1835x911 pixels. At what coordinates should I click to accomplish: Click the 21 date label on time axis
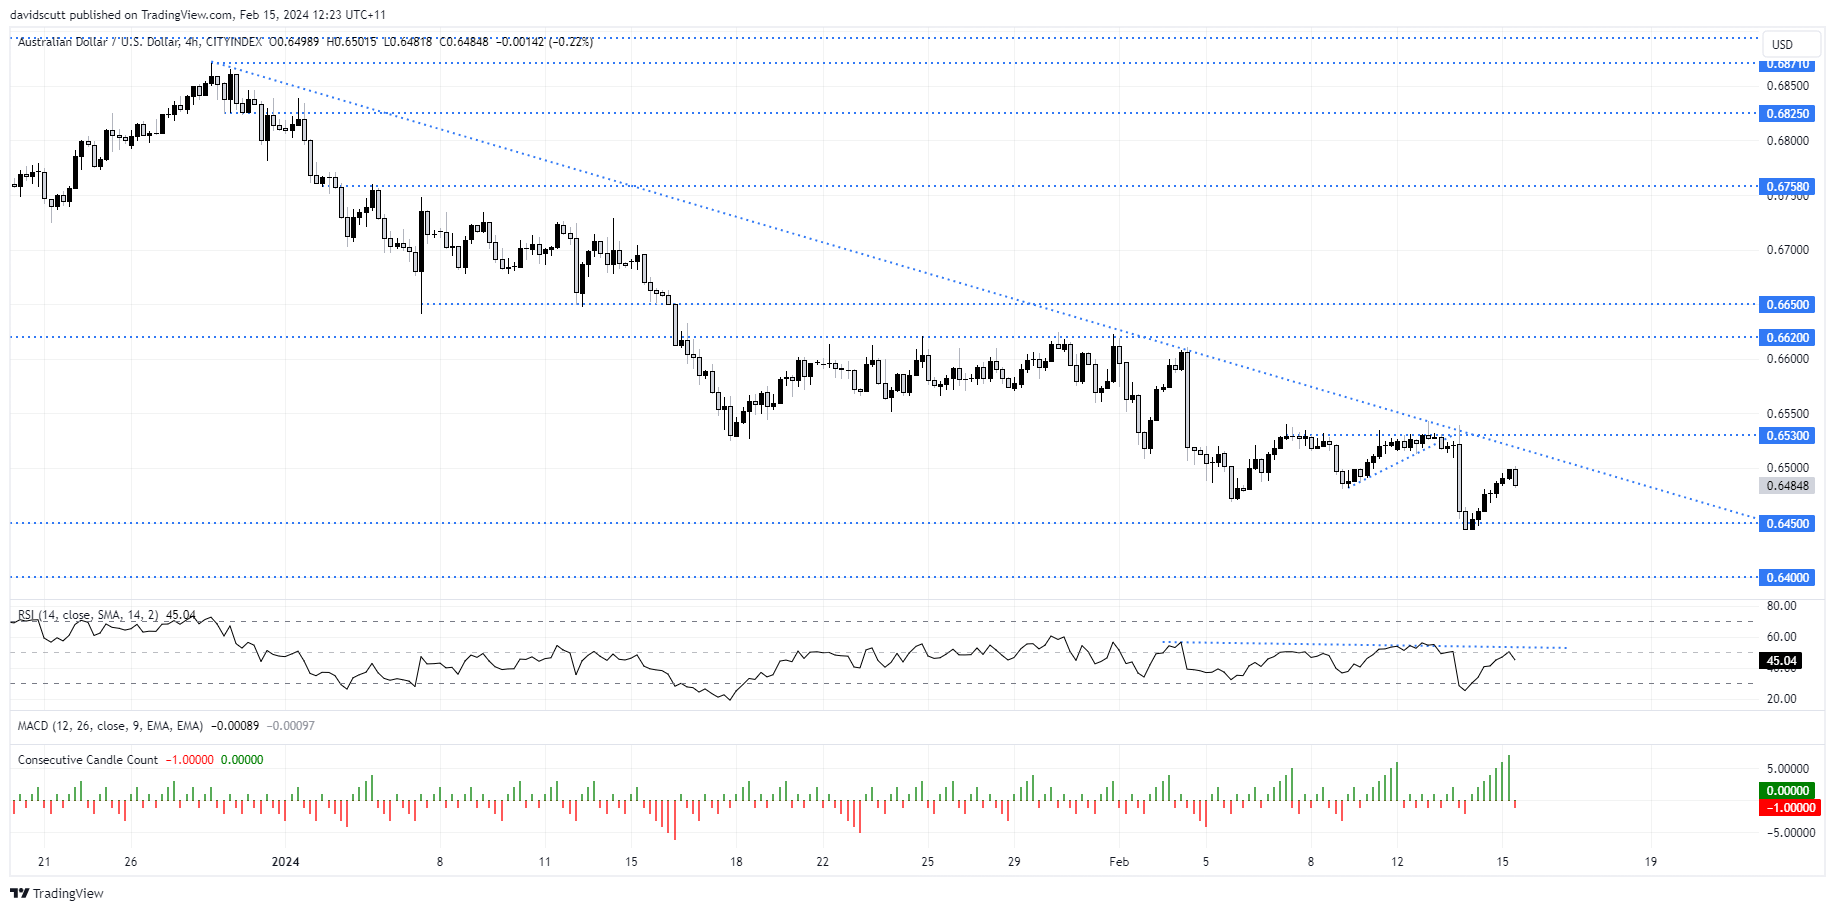pyautogui.click(x=43, y=862)
